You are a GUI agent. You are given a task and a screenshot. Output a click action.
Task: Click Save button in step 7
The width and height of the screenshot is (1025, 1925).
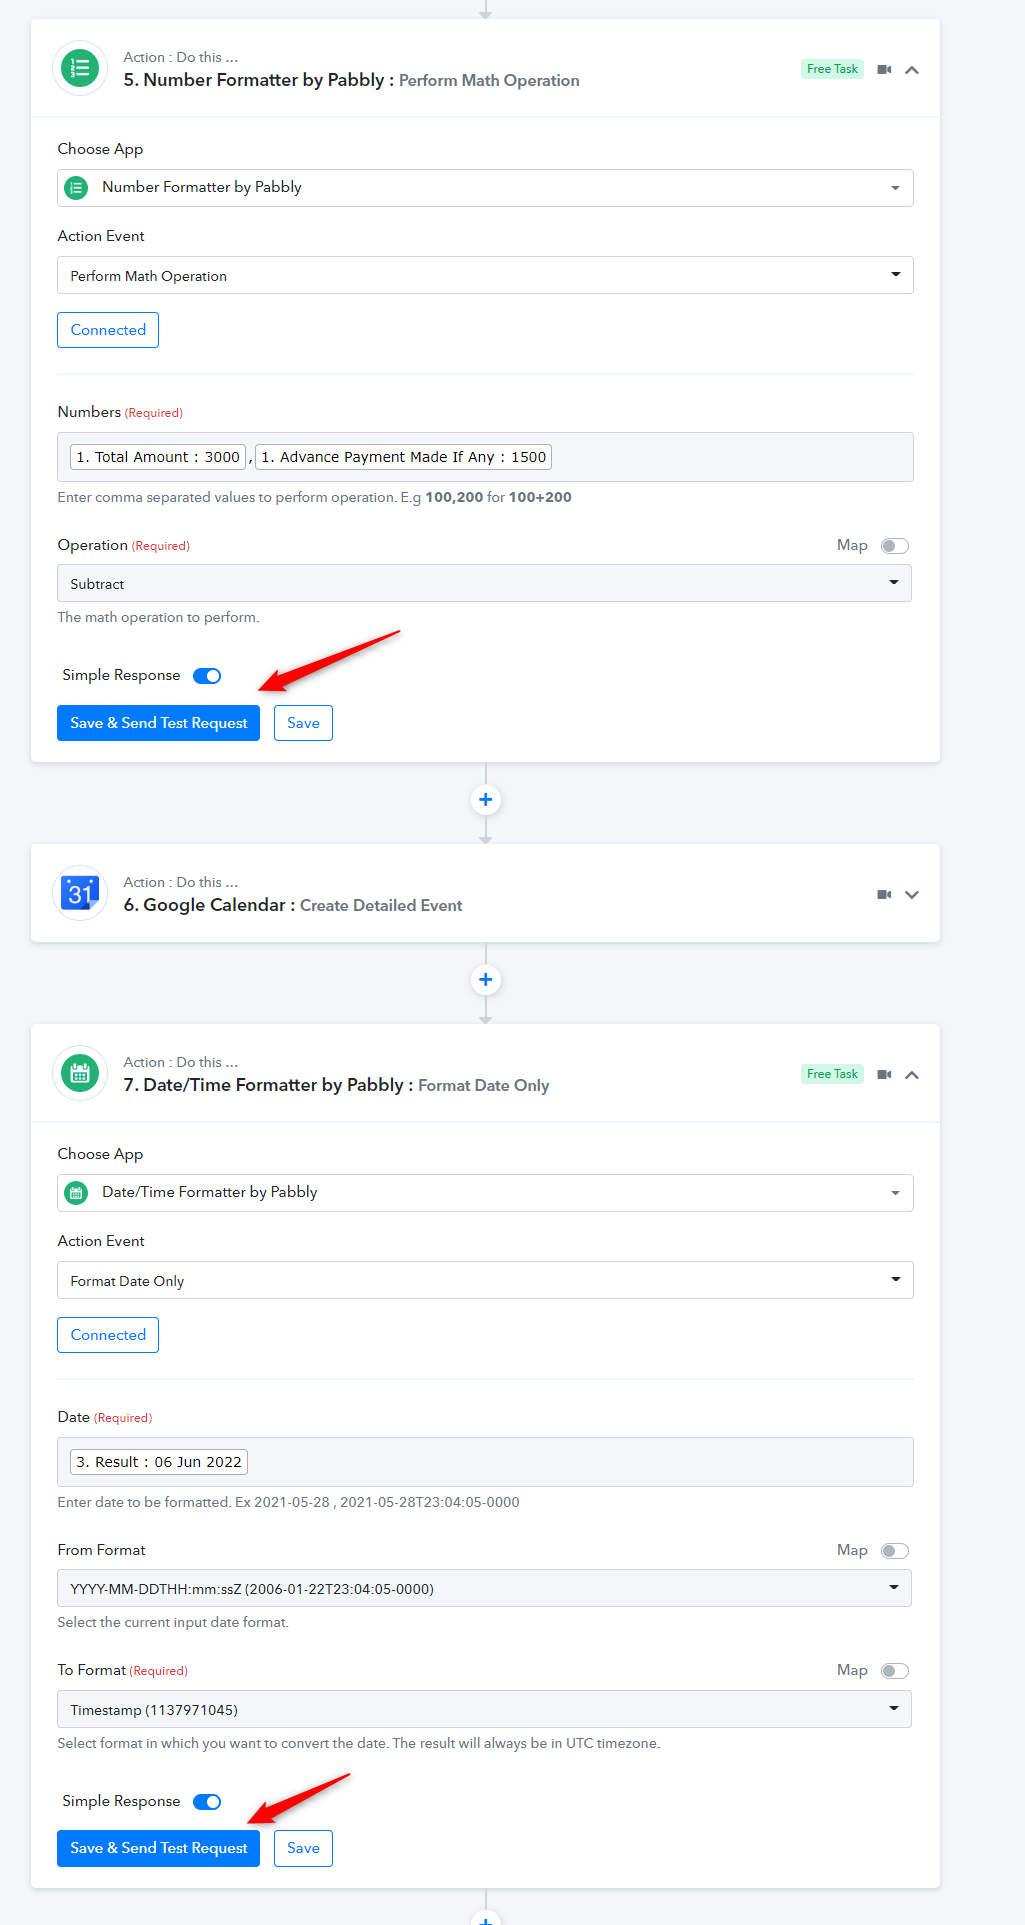[x=303, y=1848]
